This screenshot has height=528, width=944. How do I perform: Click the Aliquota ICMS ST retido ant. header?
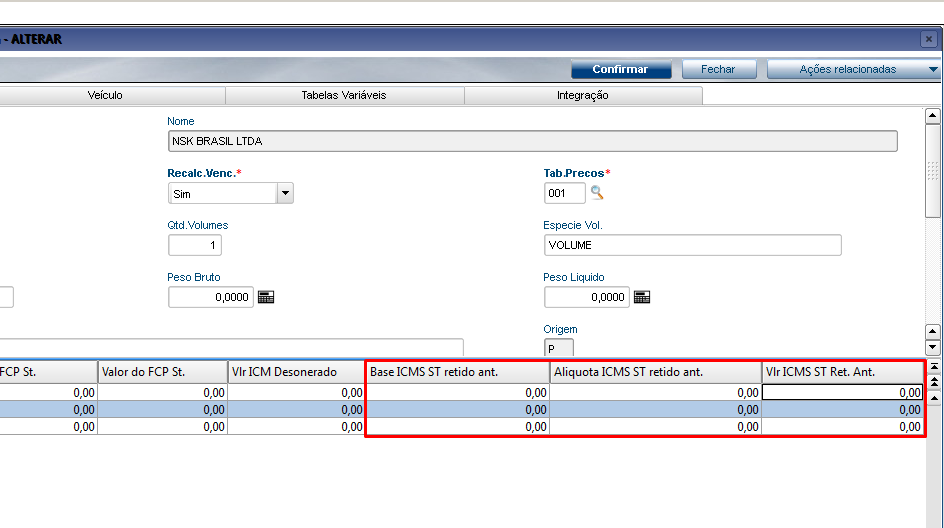tap(656, 372)
